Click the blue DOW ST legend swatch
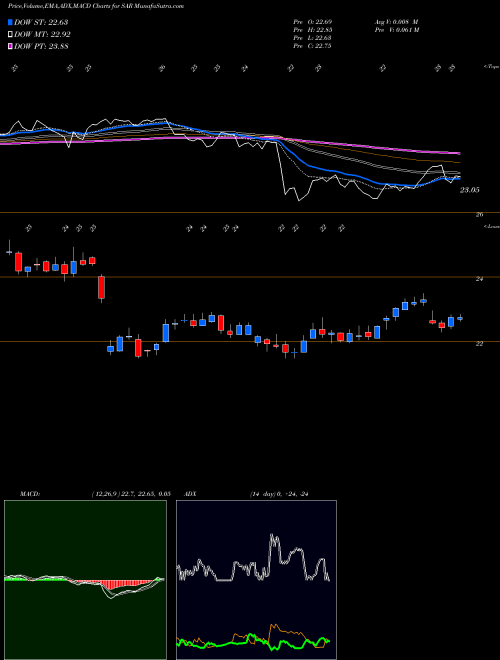Image resolution: width=500 pixels, height=660 pixels. pos(10,22)
